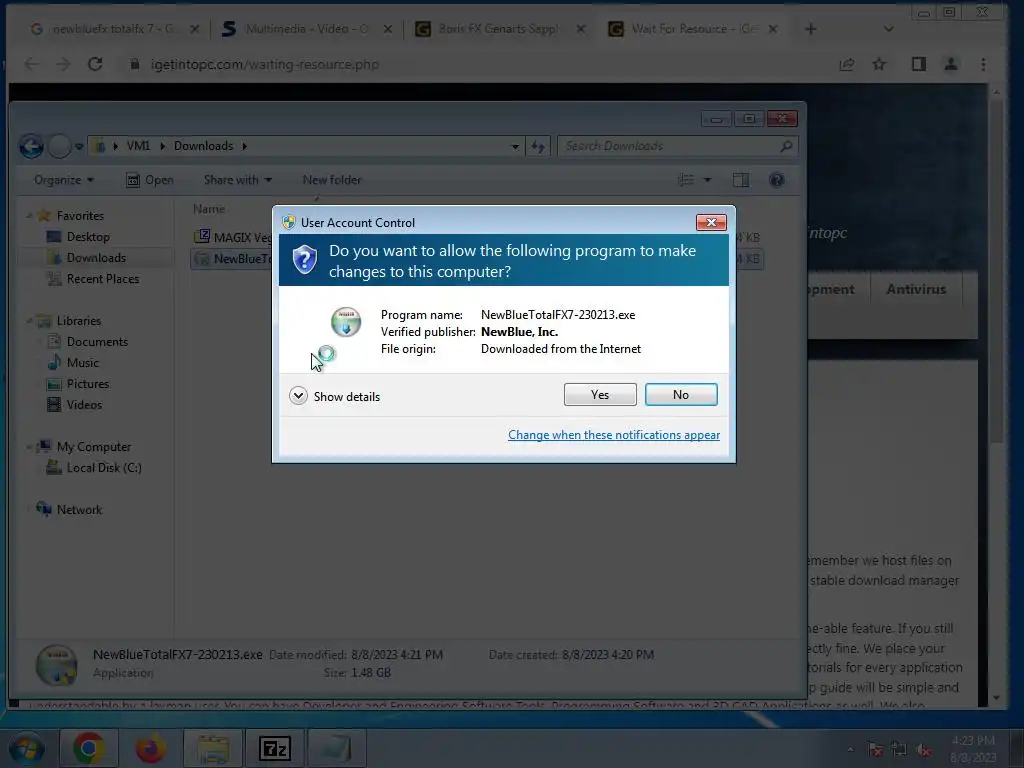Expand Show details in UAC dialog
Image resolution: width=1024 pixels, height=768 pixels.
(334, 396)
